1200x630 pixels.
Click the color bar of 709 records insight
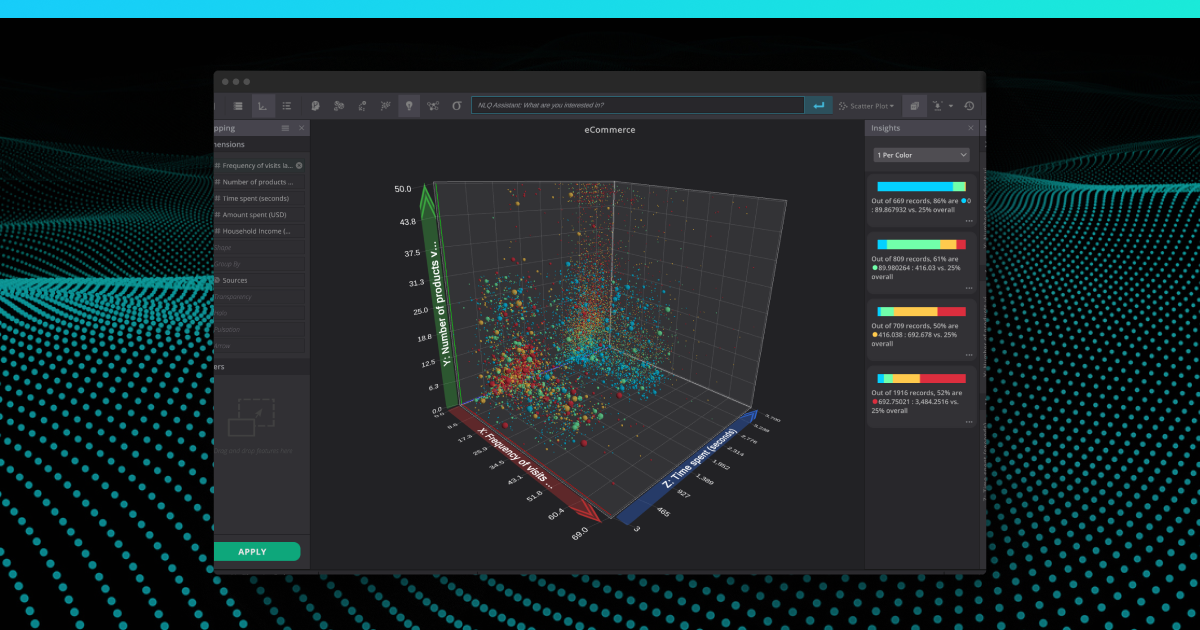[921, 312]
